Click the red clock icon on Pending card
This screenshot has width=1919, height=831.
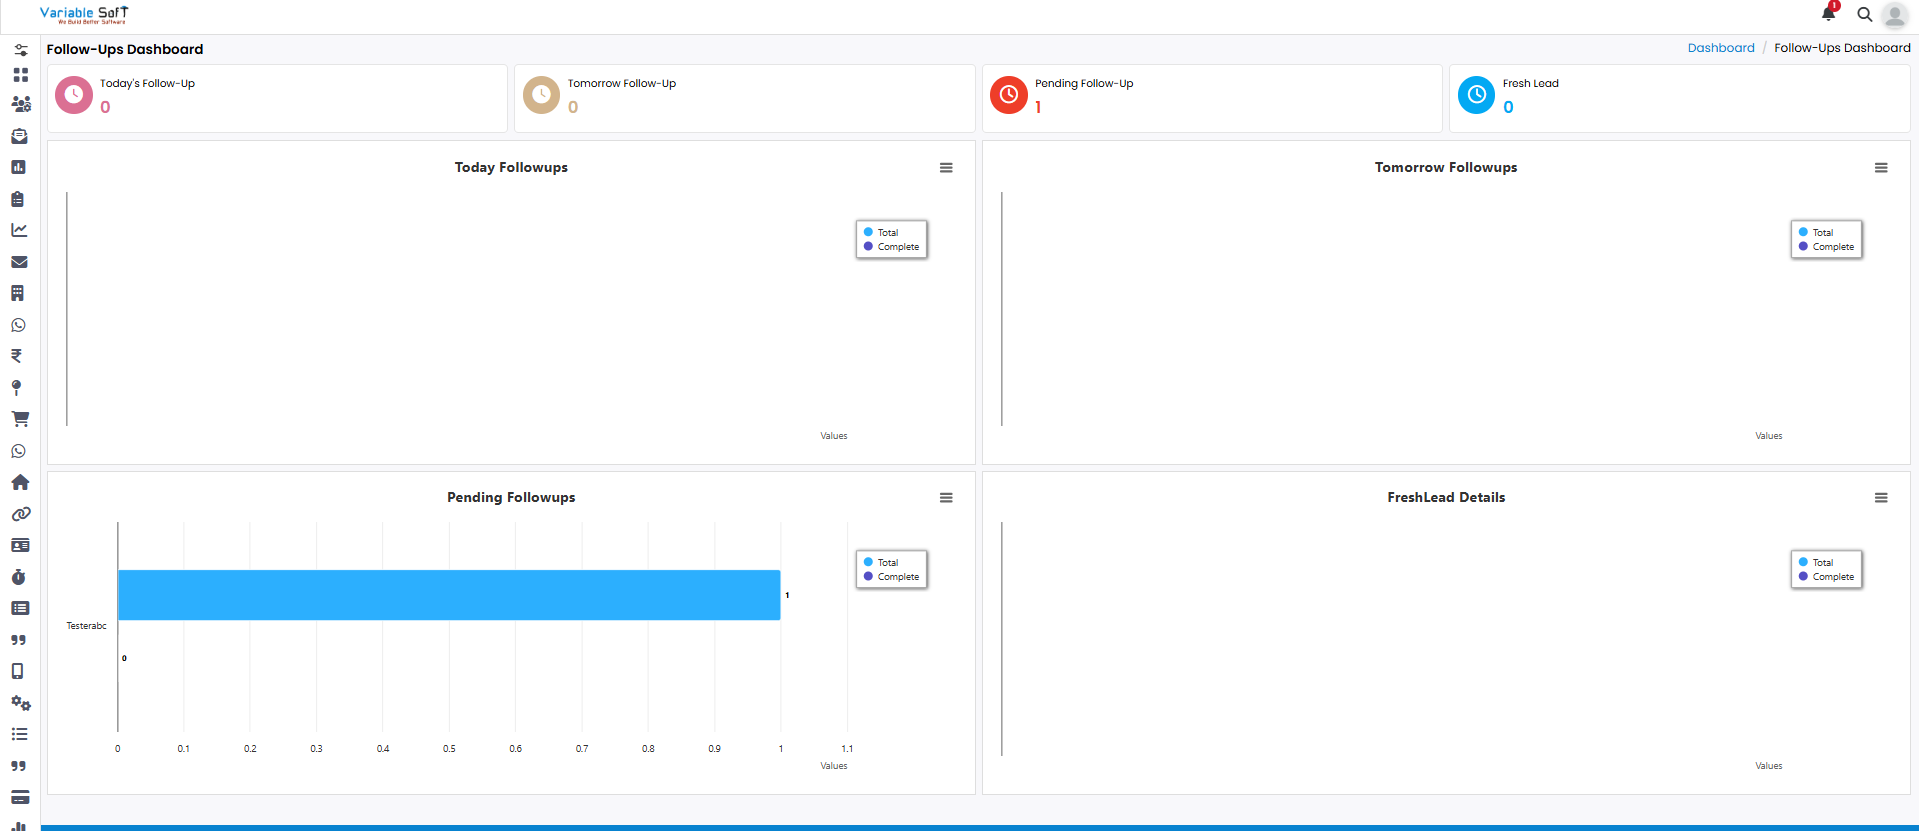click(1009, 95)
